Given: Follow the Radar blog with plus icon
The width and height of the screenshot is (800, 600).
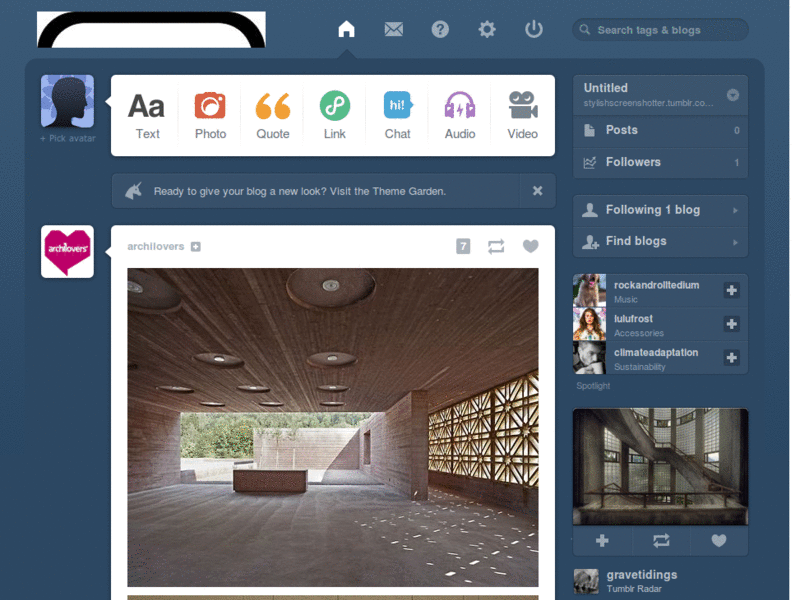Looking at the screenshot, I should pos(602,540).
